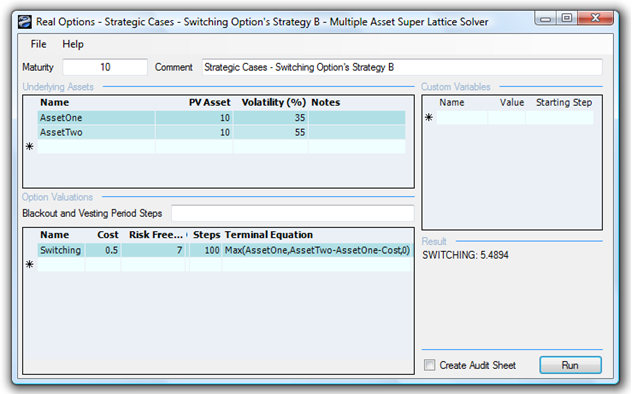Viewport: 632px width, 394px height.
Task: Click the Starting Step column header
Action: [x=564, y=102]
